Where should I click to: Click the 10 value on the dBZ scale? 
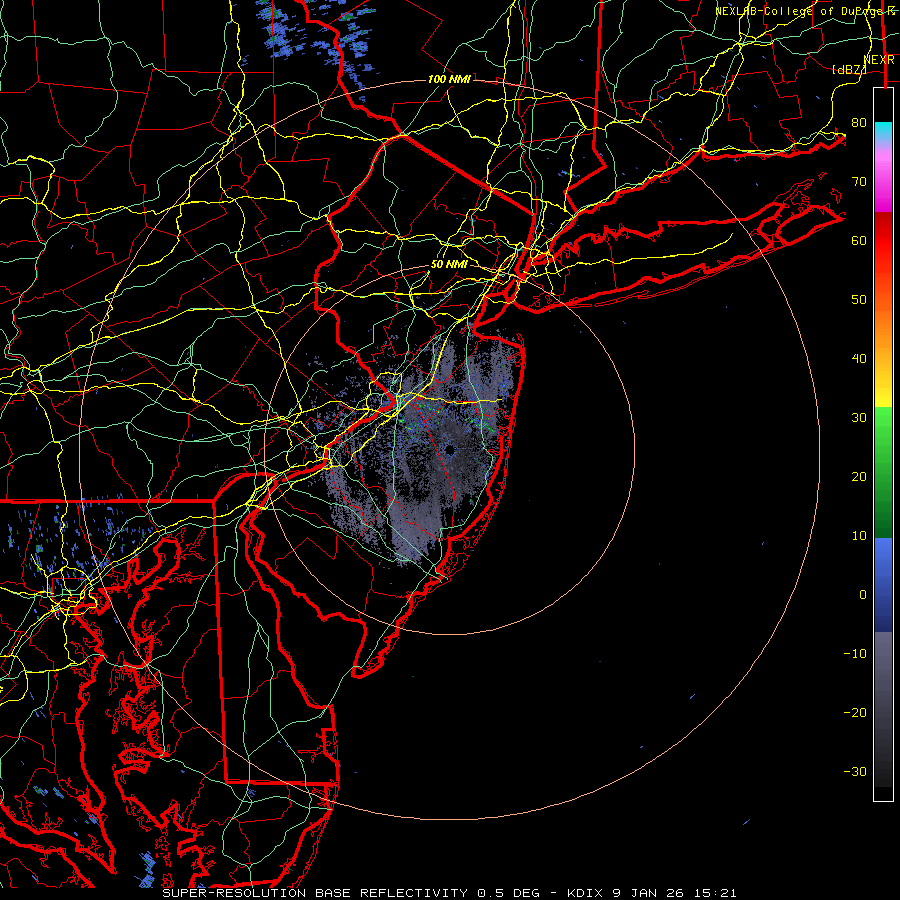click(x=859, y=536)
